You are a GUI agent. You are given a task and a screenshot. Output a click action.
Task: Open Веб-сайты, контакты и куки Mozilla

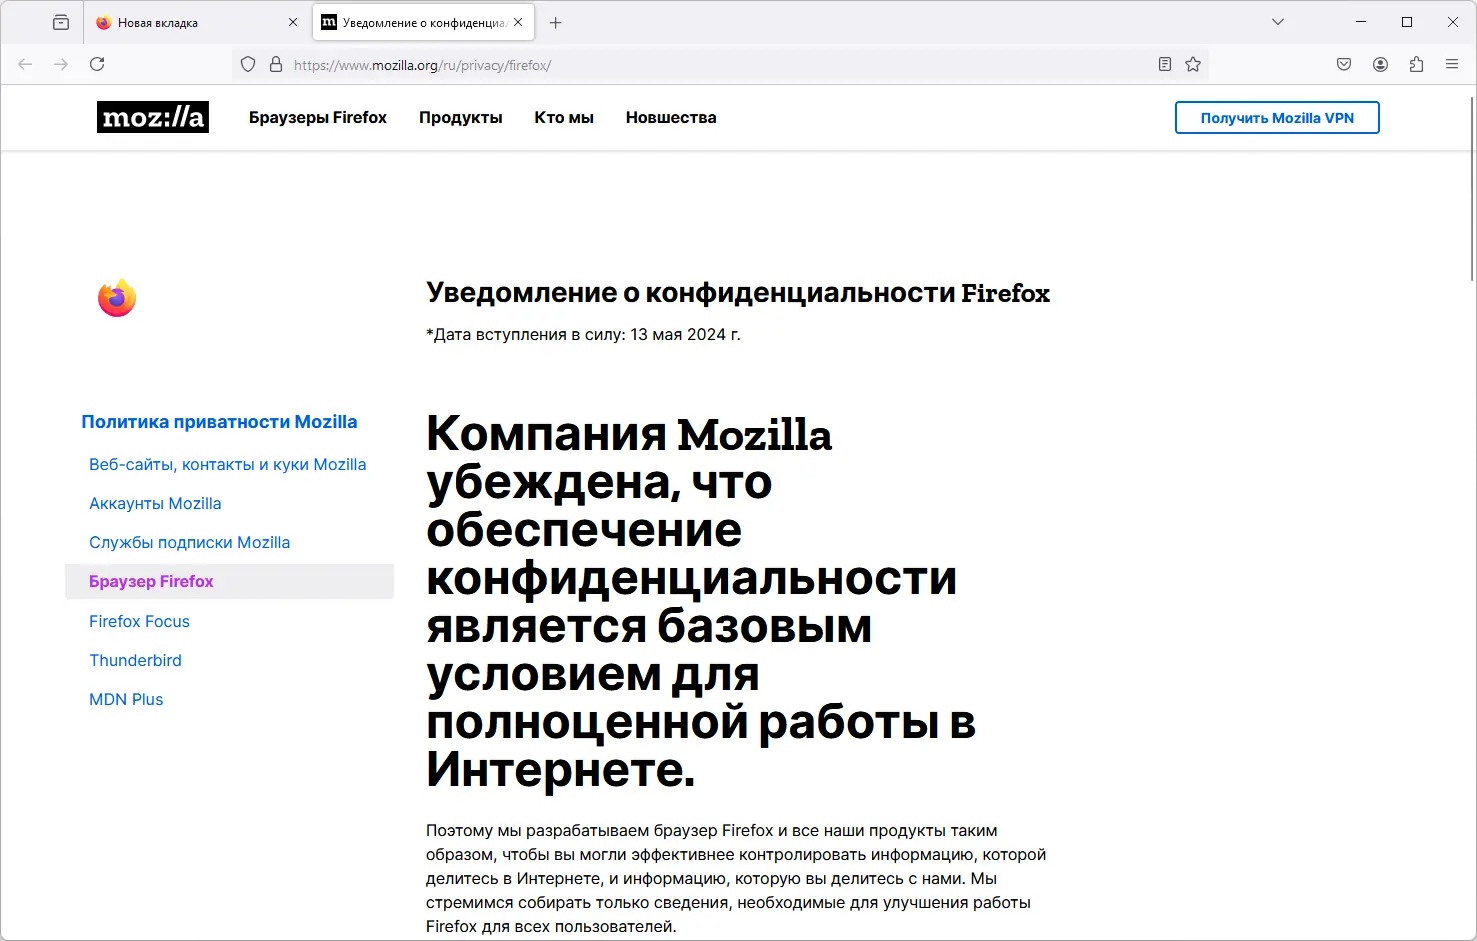(x=228, y=464)
